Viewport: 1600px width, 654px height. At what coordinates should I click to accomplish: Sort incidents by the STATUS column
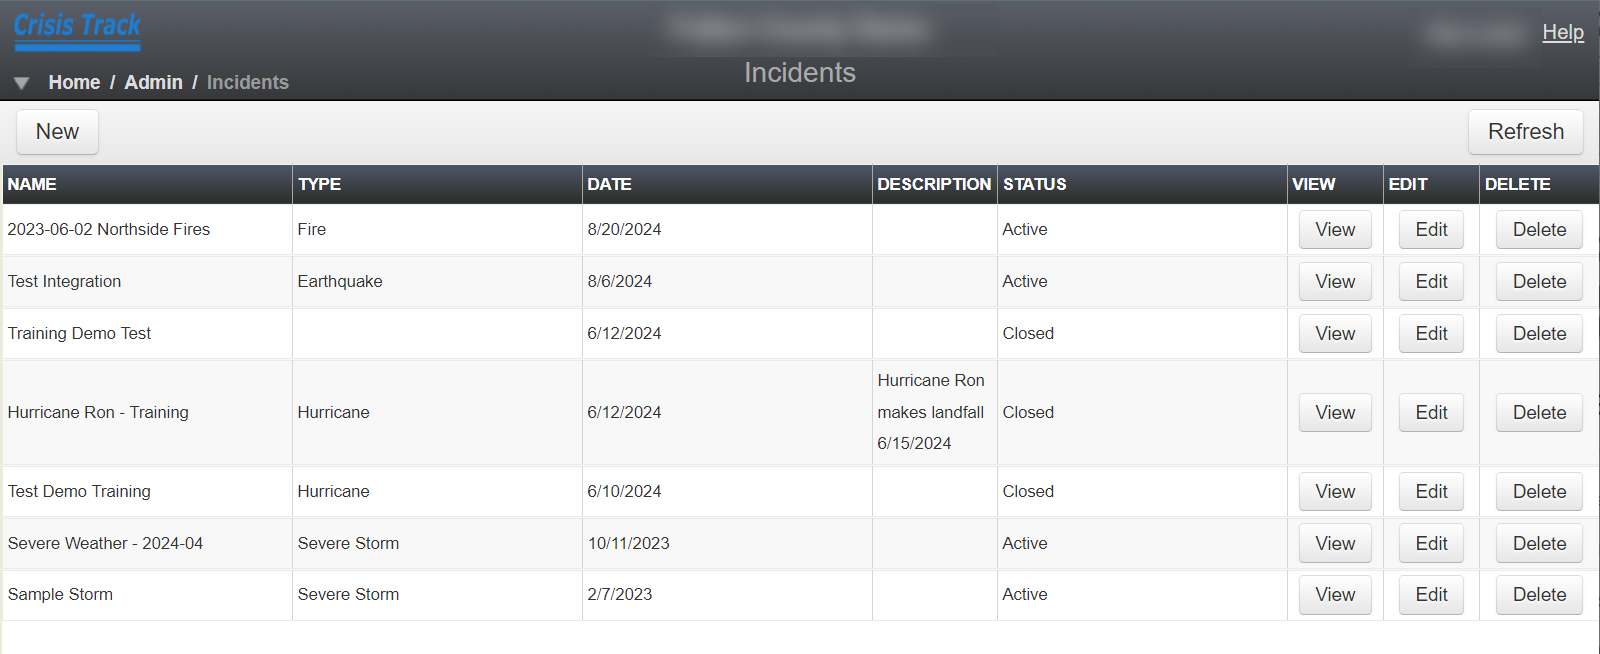click(1035, 184)
